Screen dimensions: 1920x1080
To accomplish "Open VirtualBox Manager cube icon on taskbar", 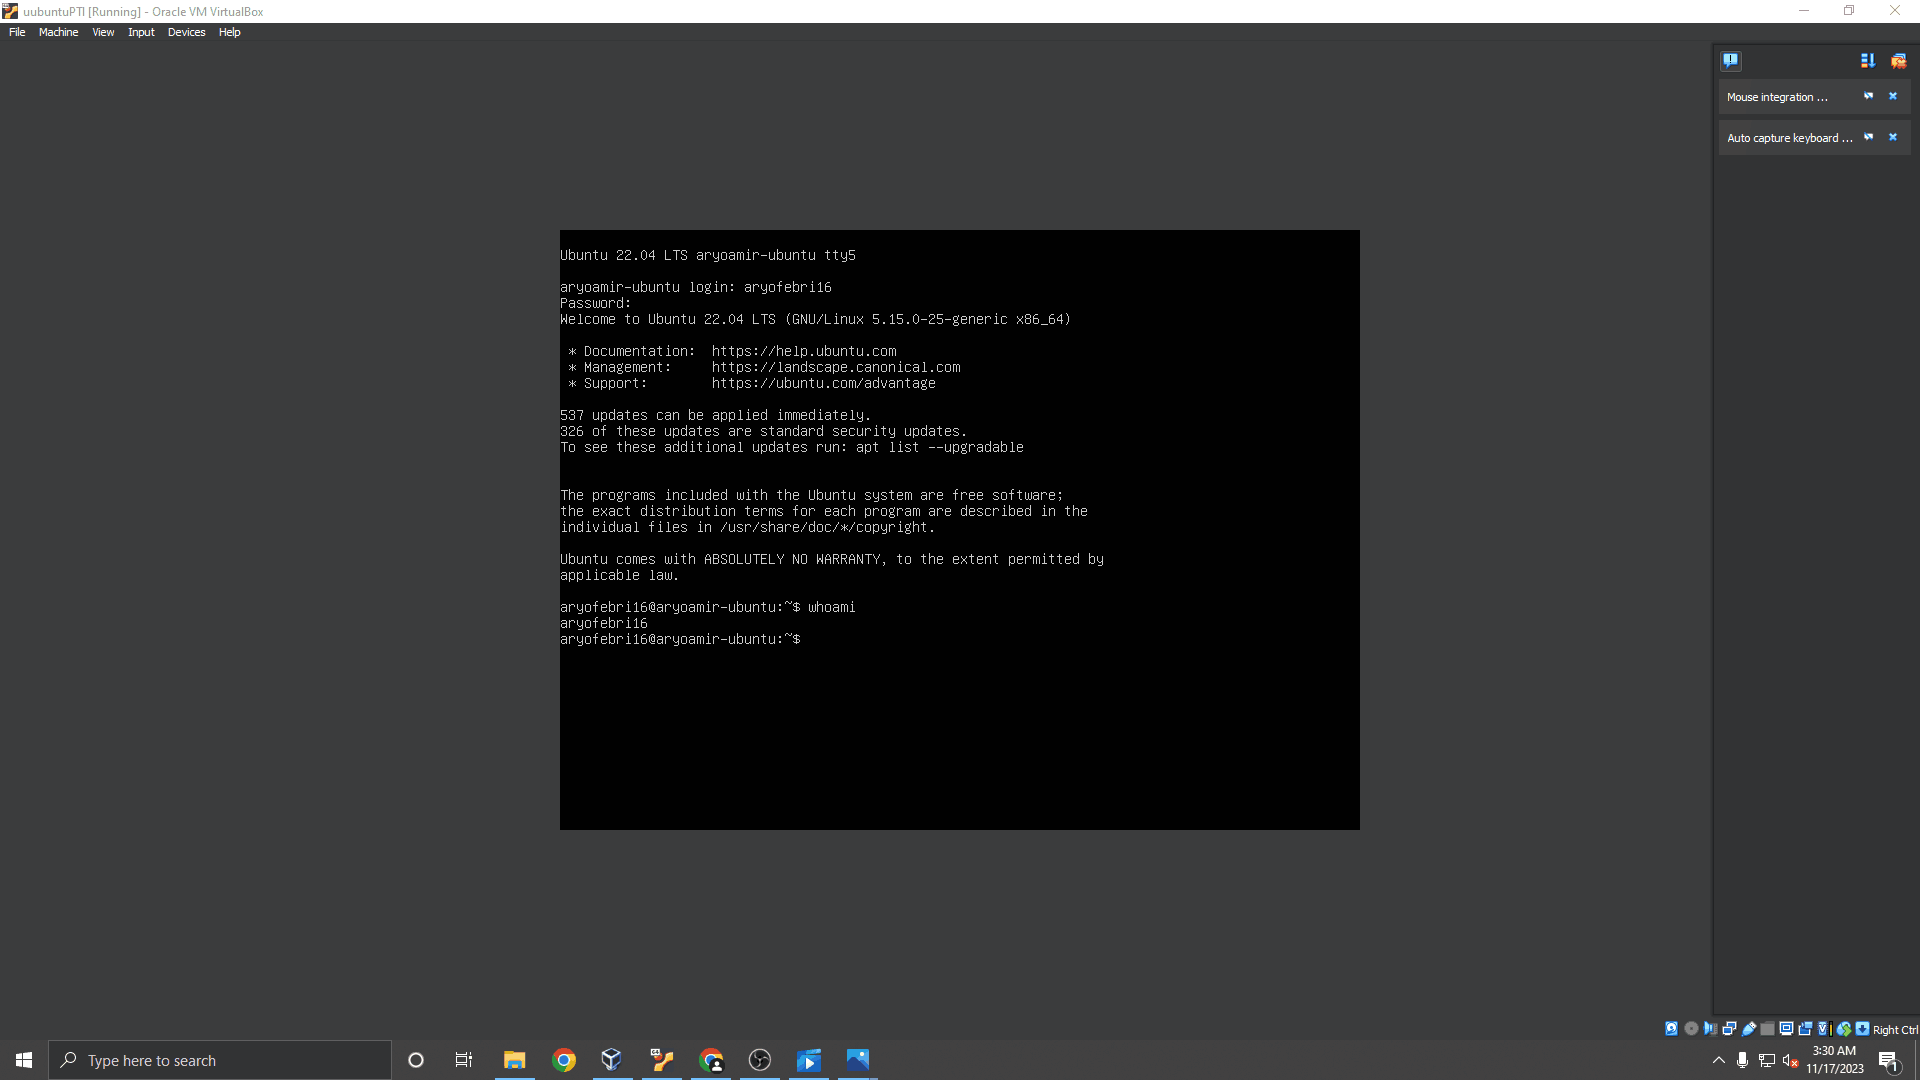I will (x=612, y=1060).
